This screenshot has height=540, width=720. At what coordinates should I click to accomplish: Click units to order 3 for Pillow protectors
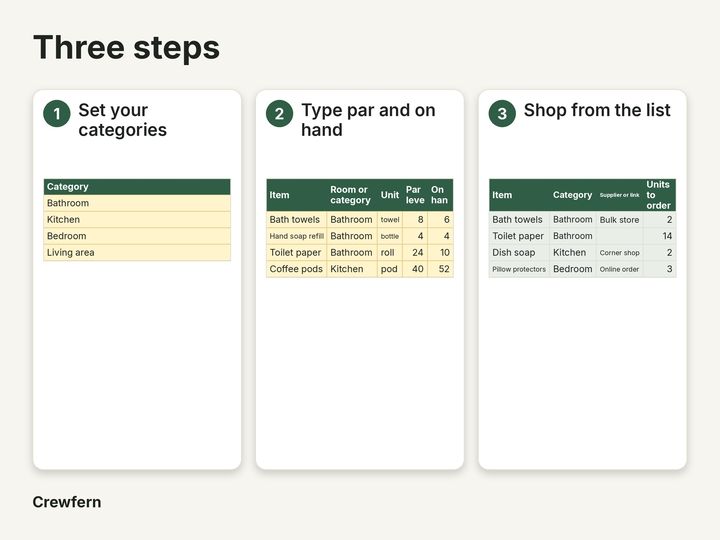pos(659,269)
